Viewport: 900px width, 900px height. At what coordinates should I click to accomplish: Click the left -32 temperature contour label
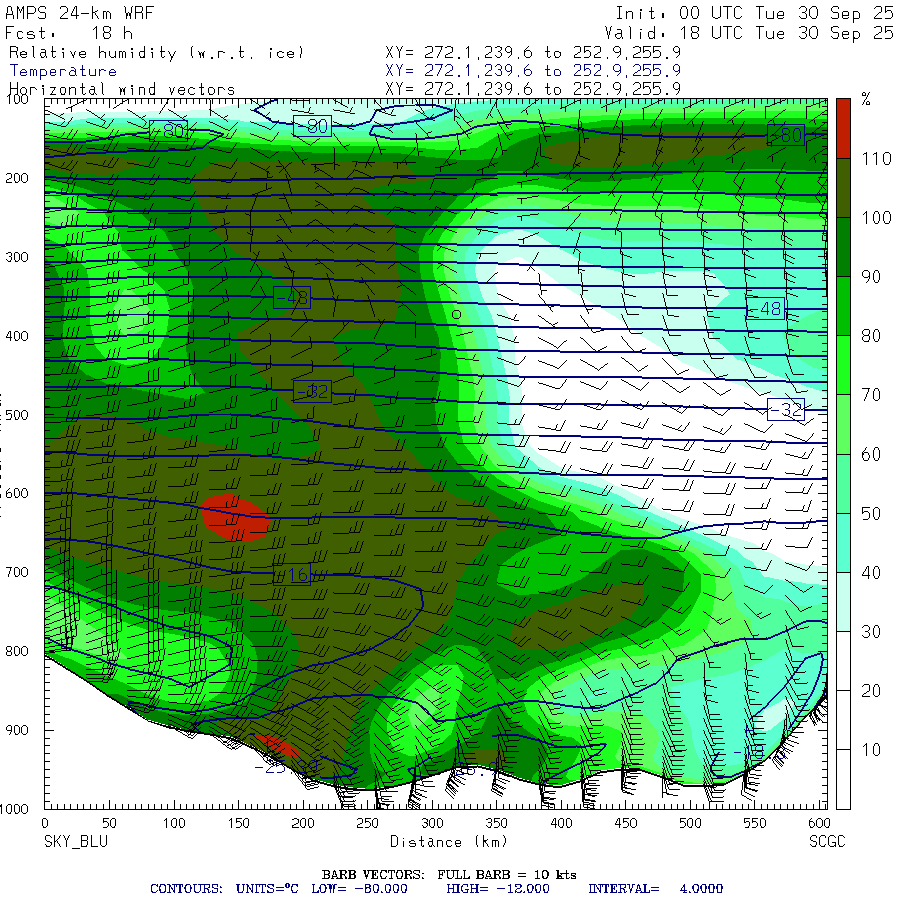pos(312,391)
